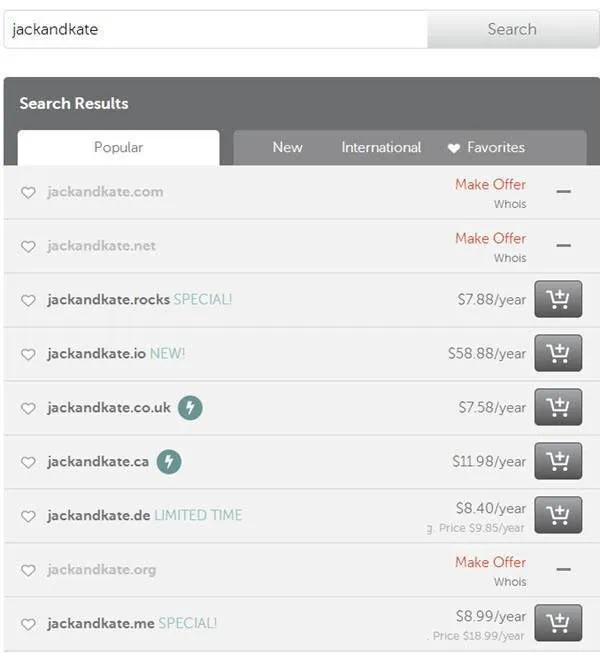Open Whois link for jackandkate.com
The width and height of the screenshot is (600, 653).
tap(510, 204)
